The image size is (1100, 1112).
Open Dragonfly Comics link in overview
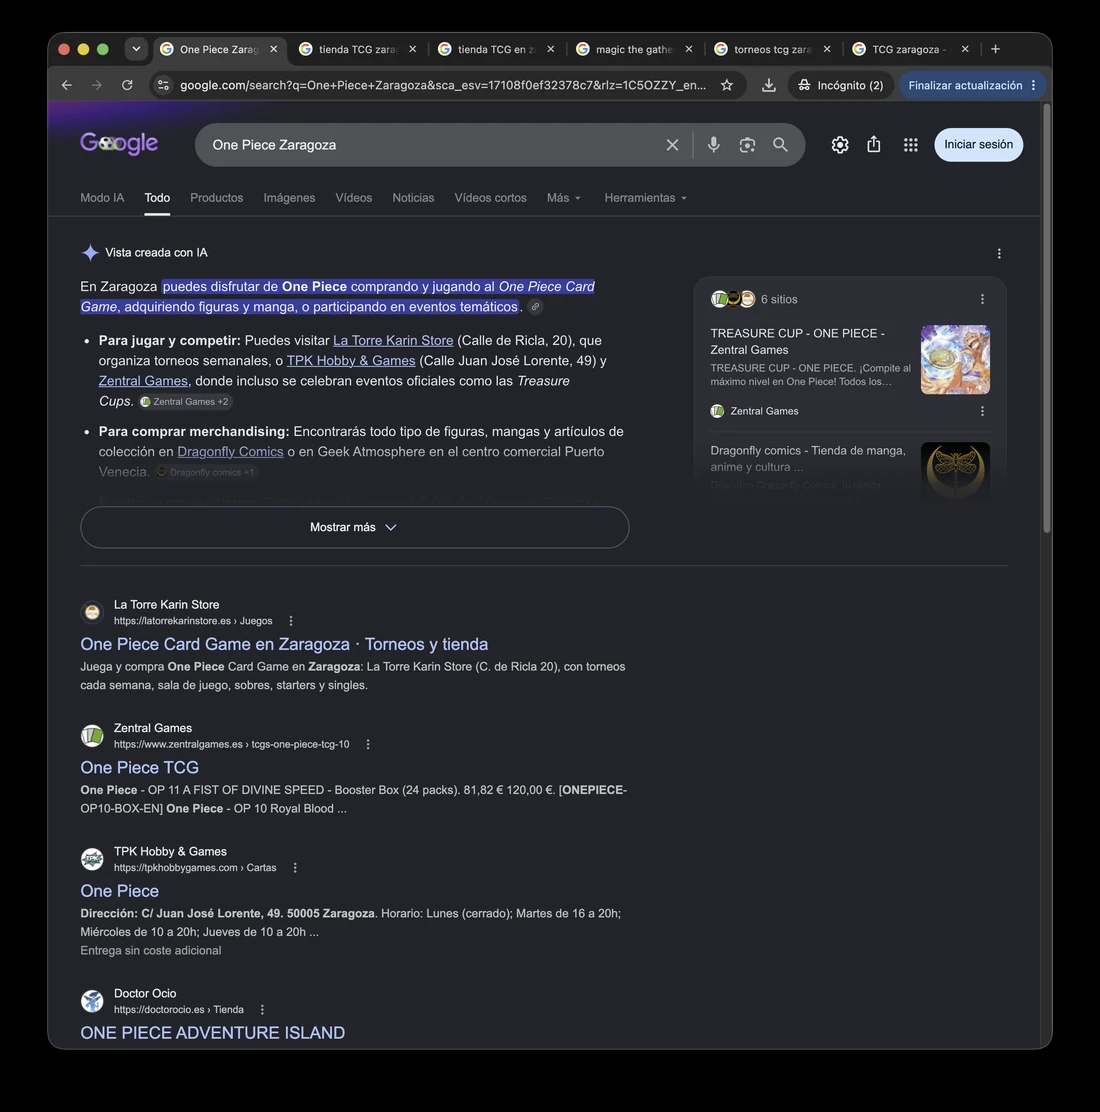(x=230, y=452)
